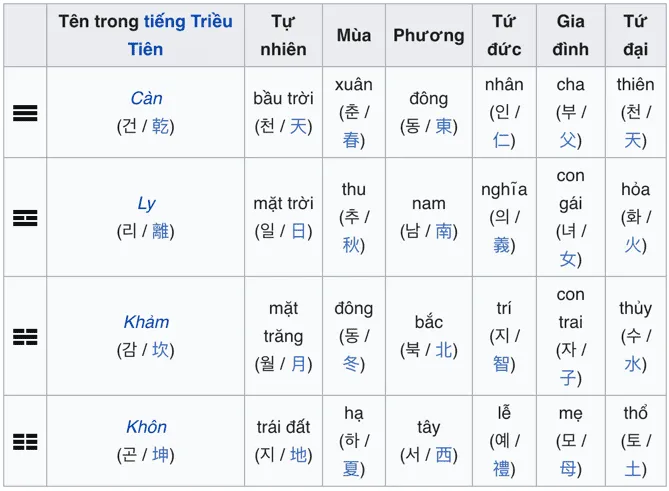Click the Ly trigram icon
The image size is (669, 491).
pos(25,218)
